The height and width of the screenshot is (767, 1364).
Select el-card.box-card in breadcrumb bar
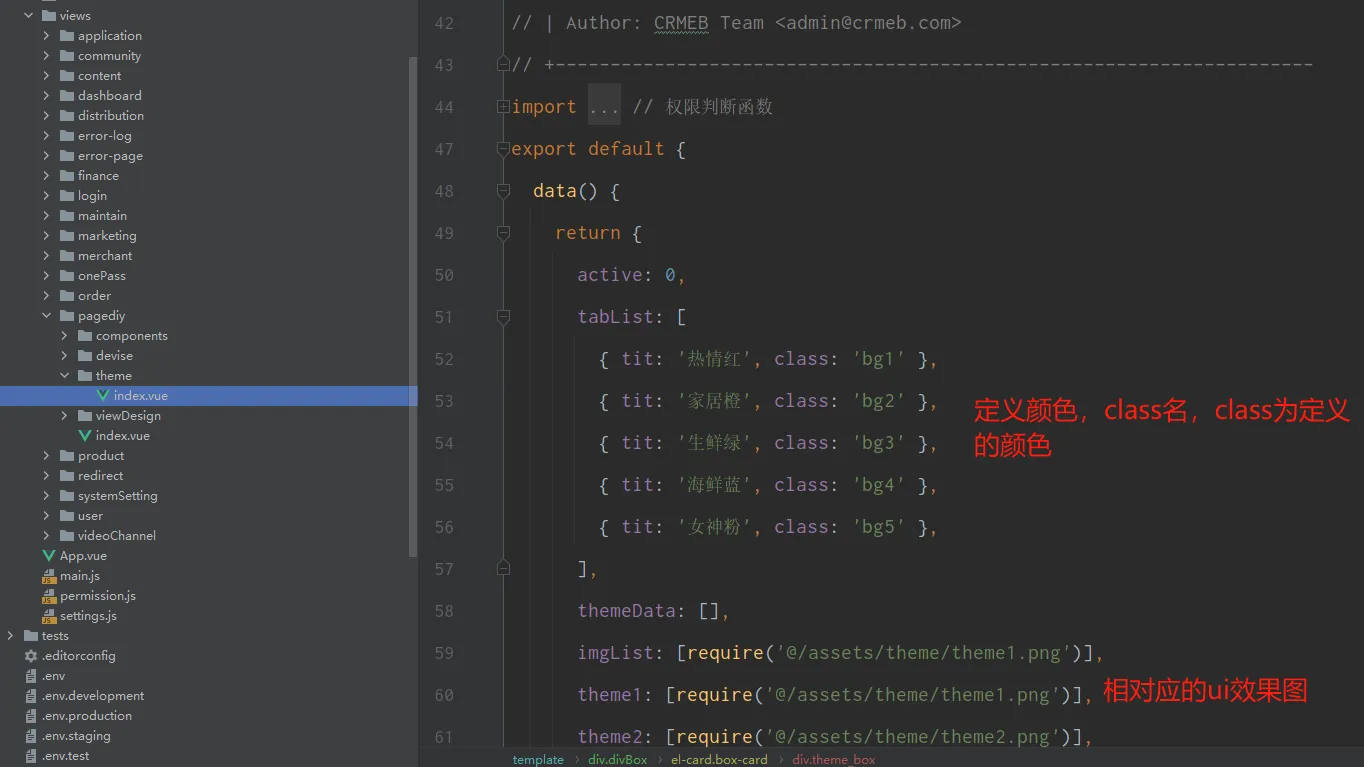pyautogui.click(x=720, y=759)
